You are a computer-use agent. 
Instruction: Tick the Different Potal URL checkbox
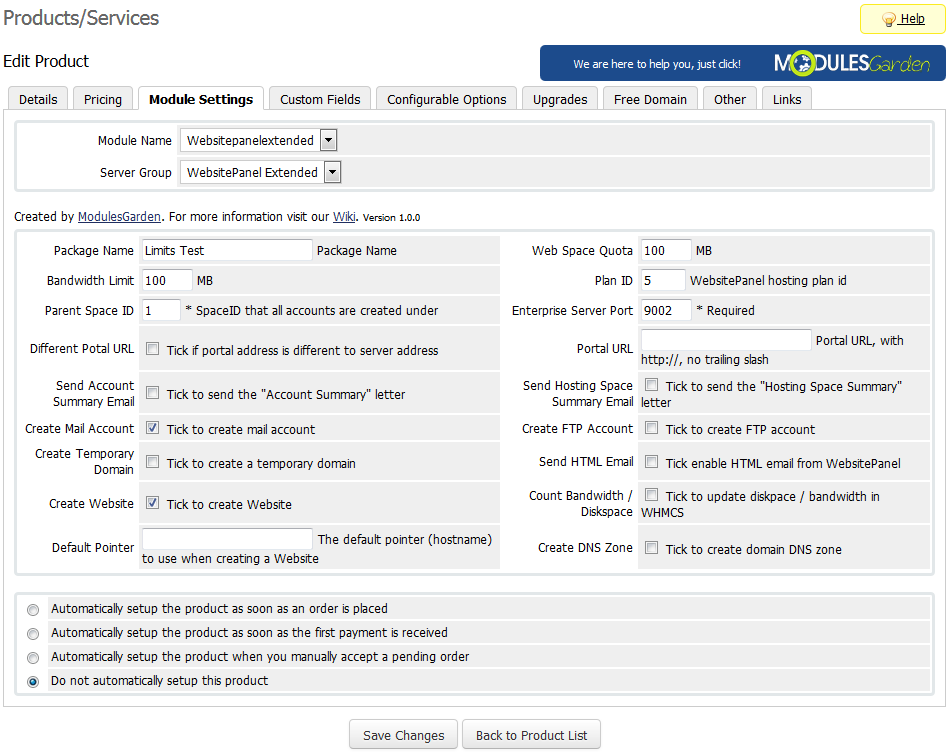pos(153,349)
